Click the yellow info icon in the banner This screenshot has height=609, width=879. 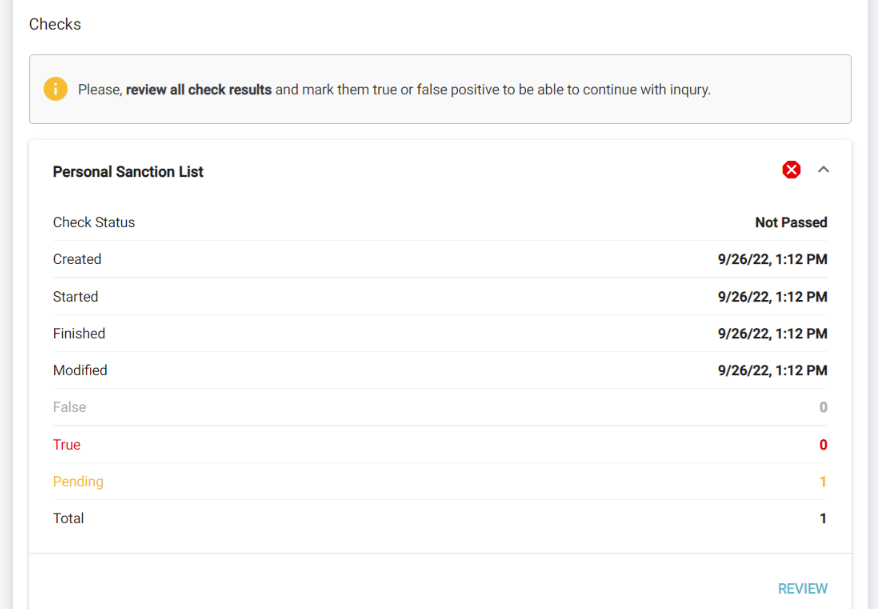click(x=56, y=89)
